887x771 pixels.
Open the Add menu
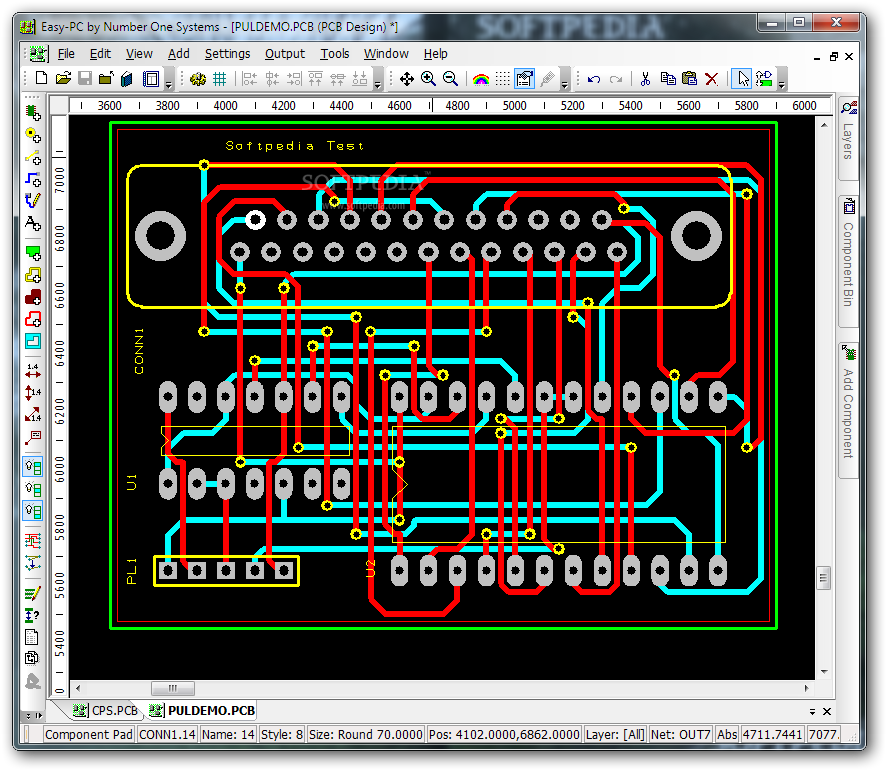pos(179,54)
